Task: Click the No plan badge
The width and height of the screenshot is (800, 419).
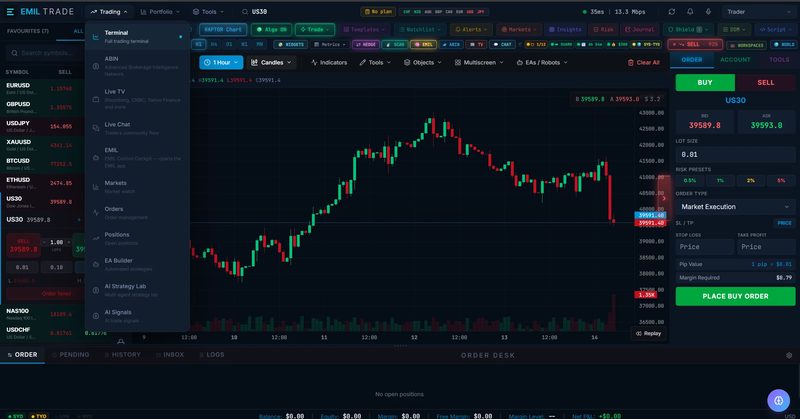Action: pos(378,12)
